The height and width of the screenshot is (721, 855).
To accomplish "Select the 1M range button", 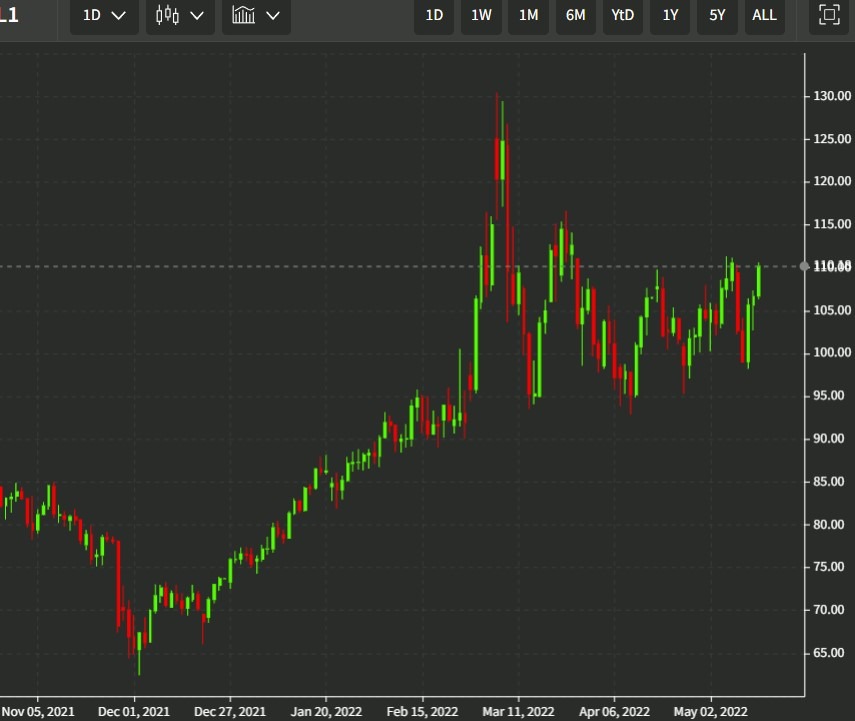I will (528, 15).
